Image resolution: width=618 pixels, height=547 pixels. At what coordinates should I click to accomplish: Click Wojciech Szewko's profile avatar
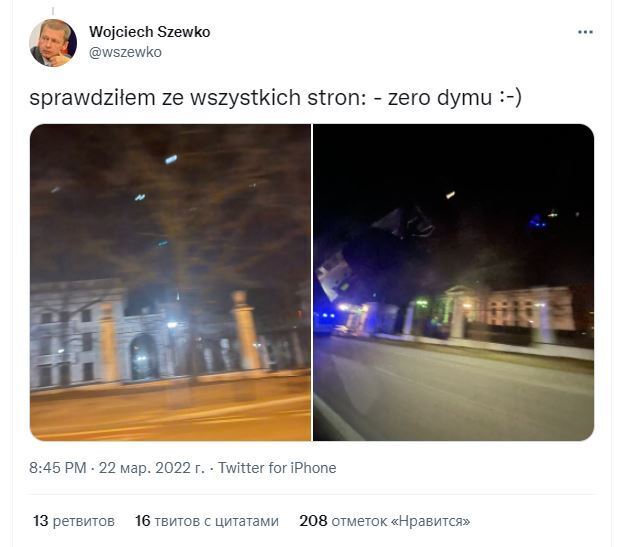coord(53,43)
